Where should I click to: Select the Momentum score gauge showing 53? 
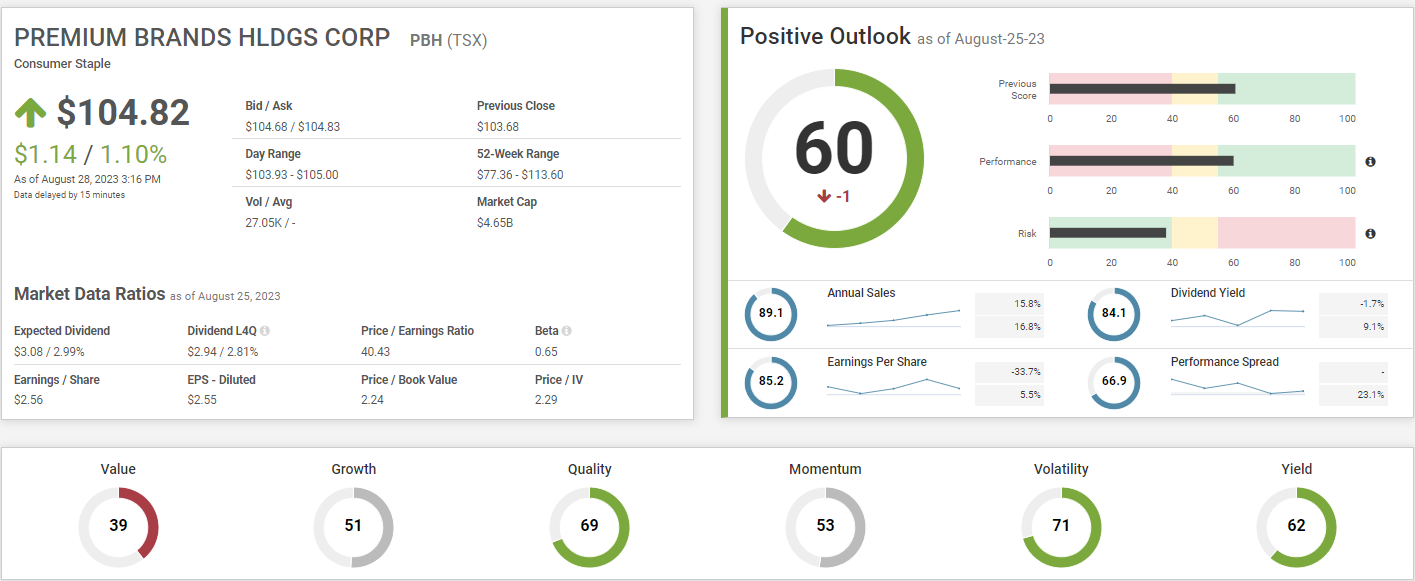click(825, 525)
